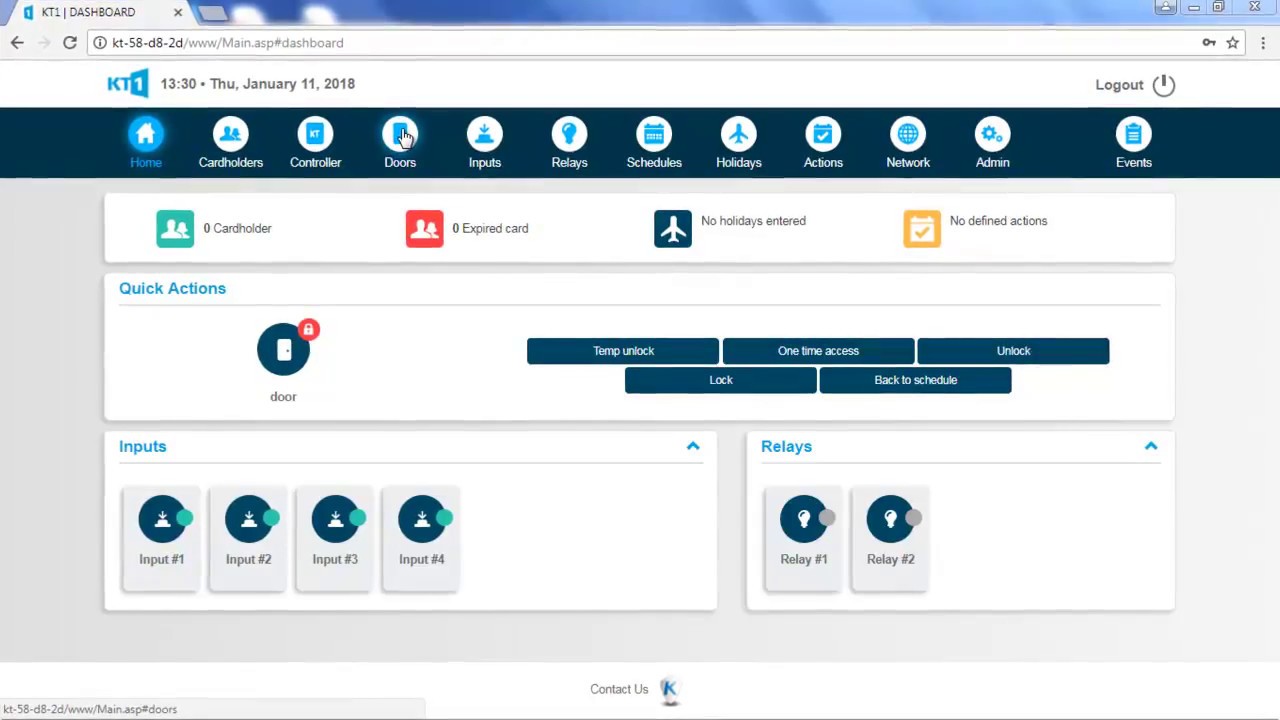Click the "No holidays entered" text
The image size is (1280, 720).
click(753, 221)
